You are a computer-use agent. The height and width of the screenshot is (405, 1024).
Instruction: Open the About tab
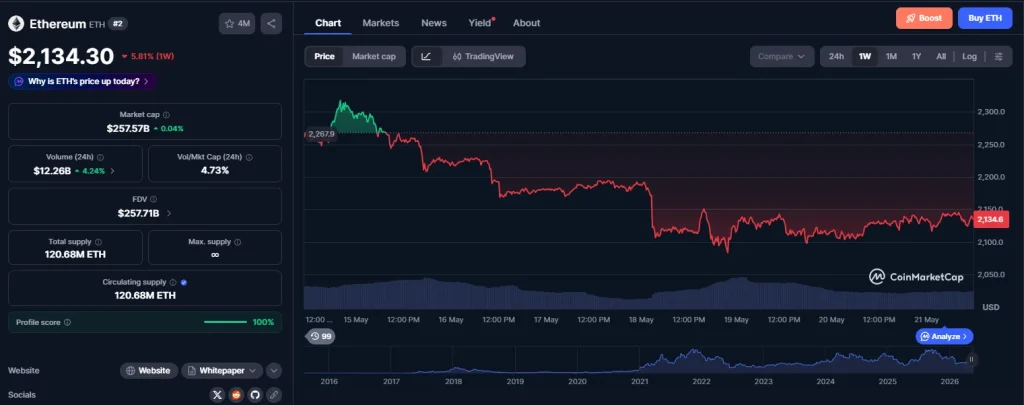click(526, 23)
